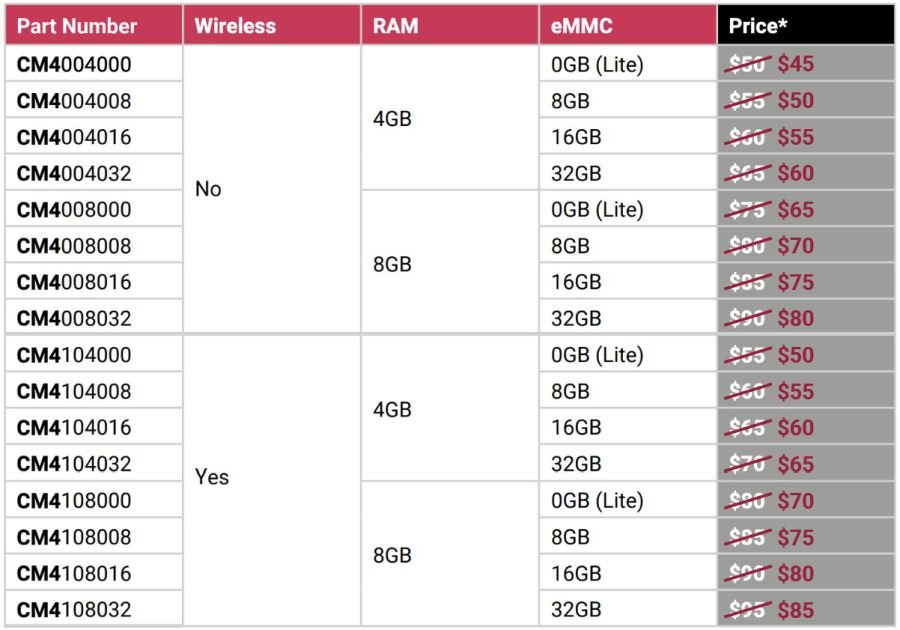
Task: Click the Wireless 'Yes' cell
Action: pyautogui.click(x=272, y=480)
